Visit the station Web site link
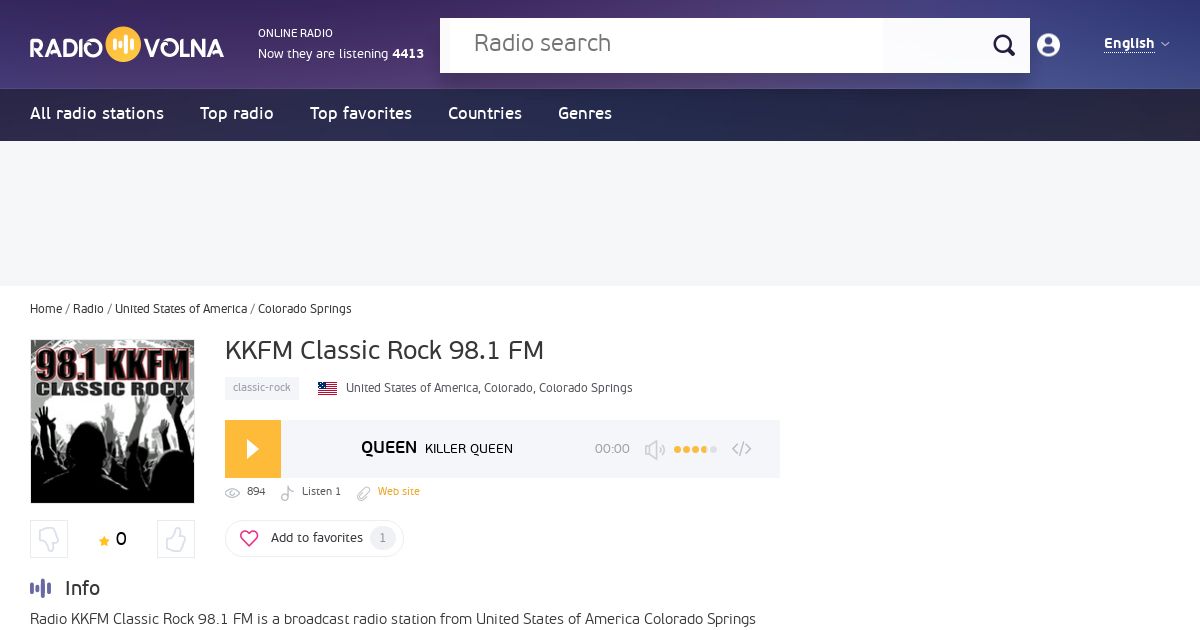The width and height of the screenshot is (1200, 630). [x=399, y=492]
